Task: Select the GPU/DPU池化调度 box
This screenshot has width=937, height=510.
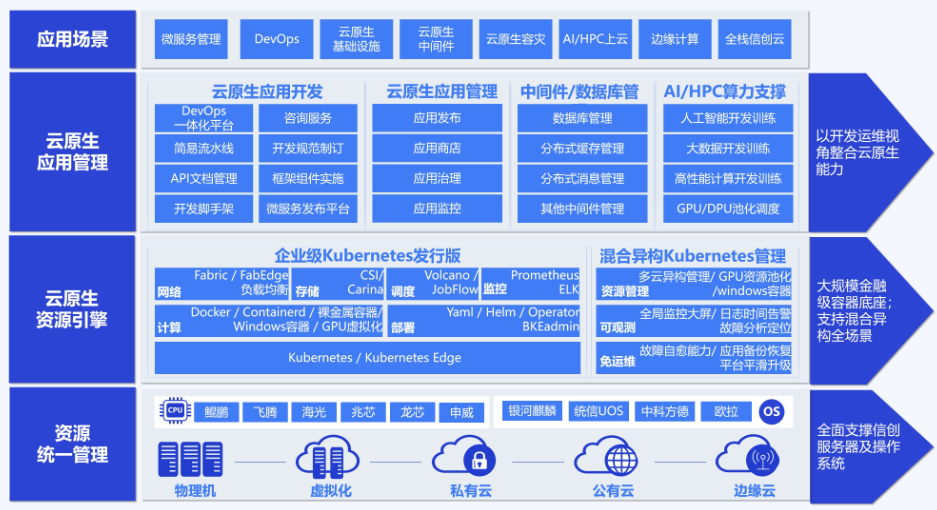Action: 728,209
